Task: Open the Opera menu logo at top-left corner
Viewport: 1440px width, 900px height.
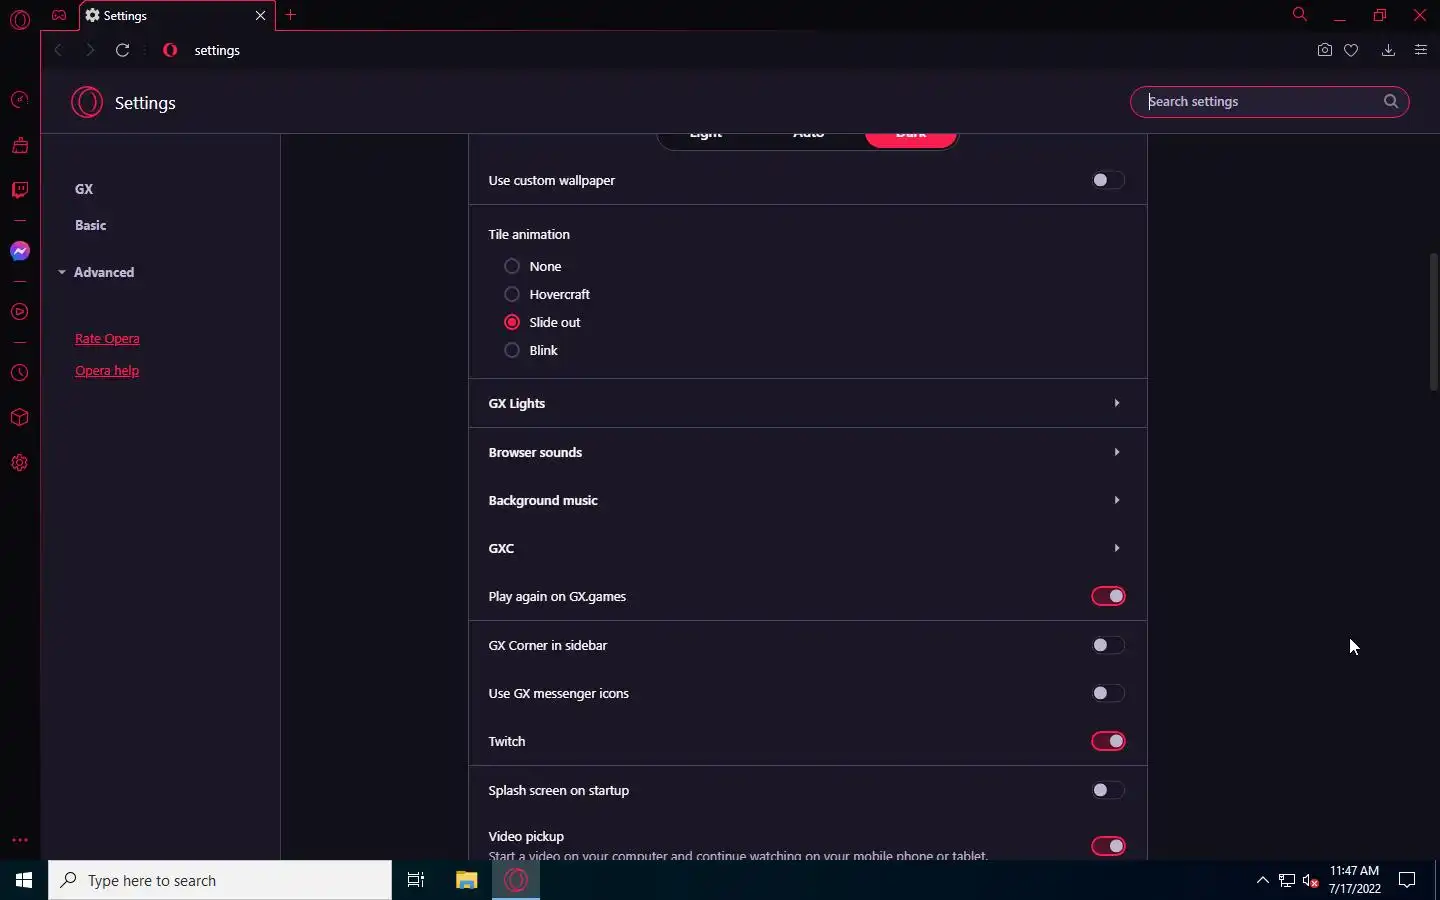Action: pos(19,18)
